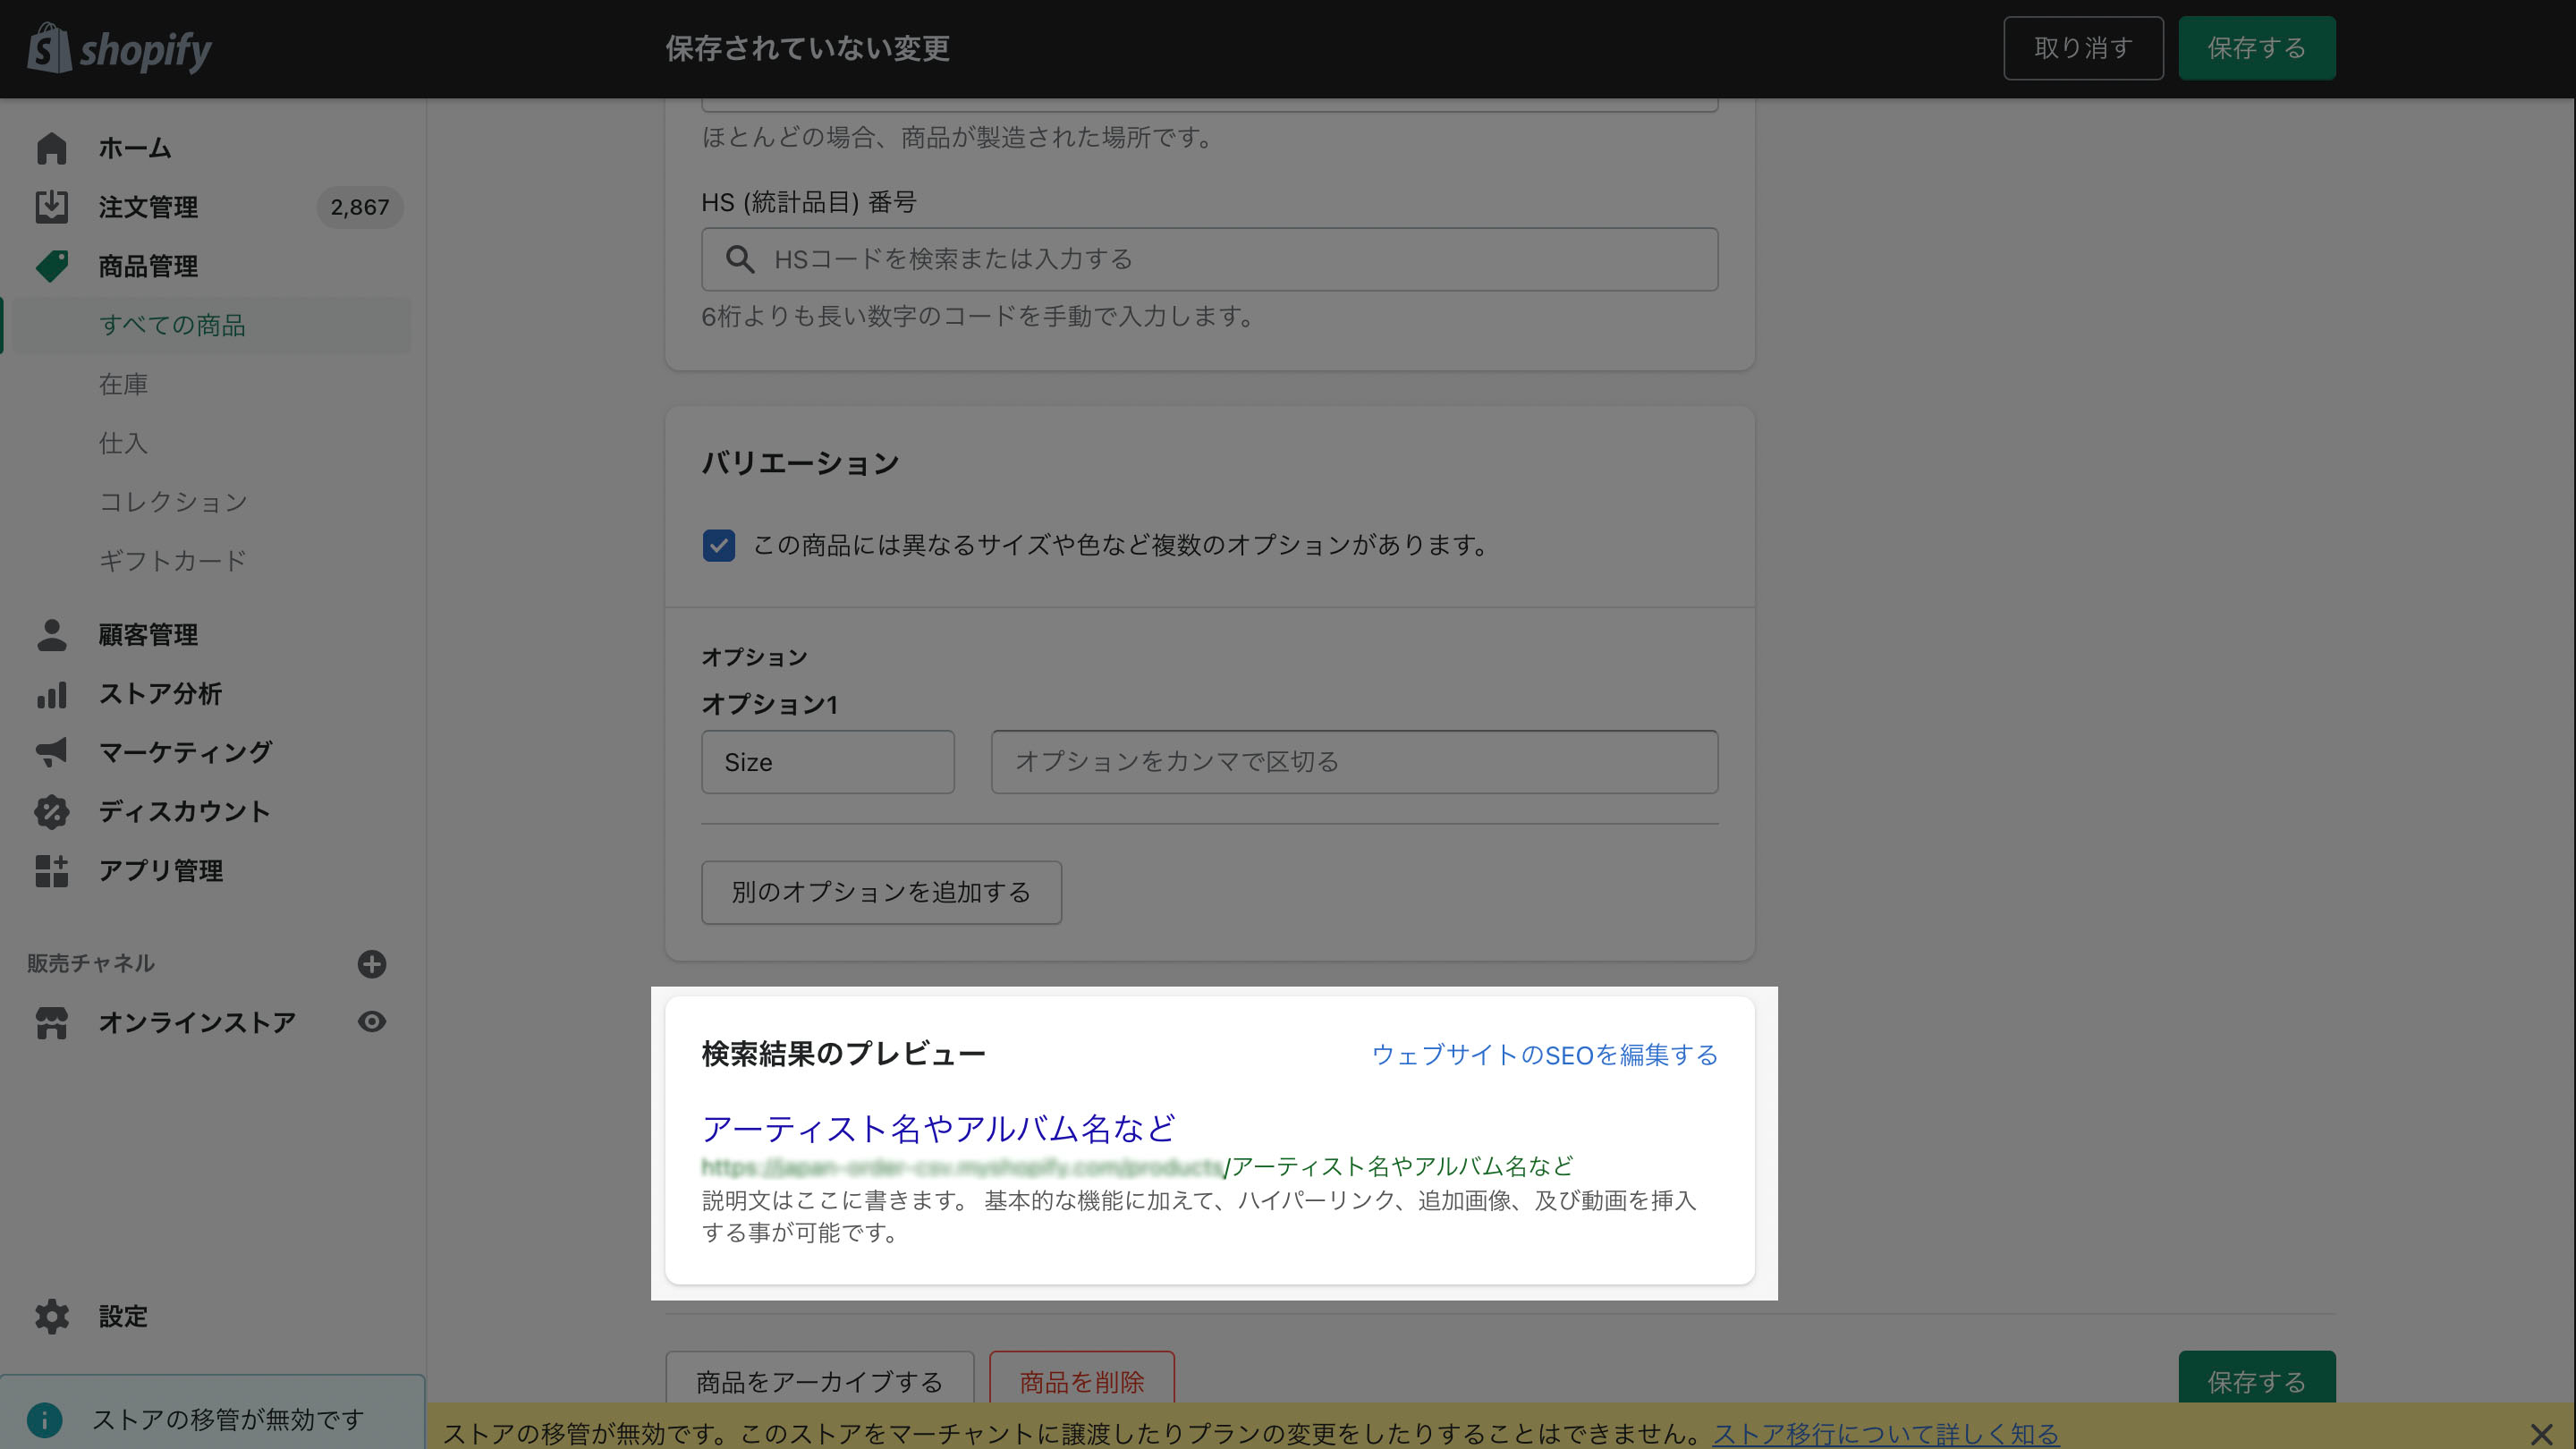This screenshot has width=2576, height=1449.
Task: Click the bar chart icon beside ストア分析
Action: pyautogui.click(x=51, y=693)
